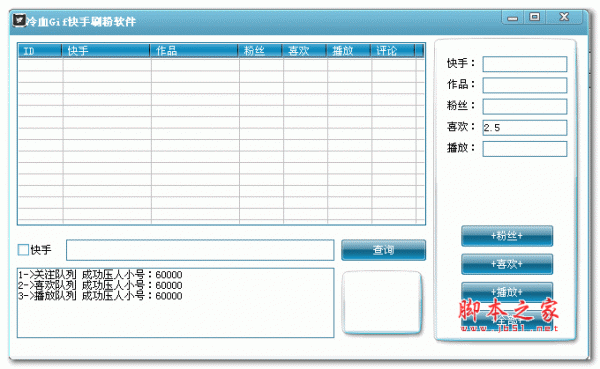Click the 粉丝: label

click(x=461, y=105)
